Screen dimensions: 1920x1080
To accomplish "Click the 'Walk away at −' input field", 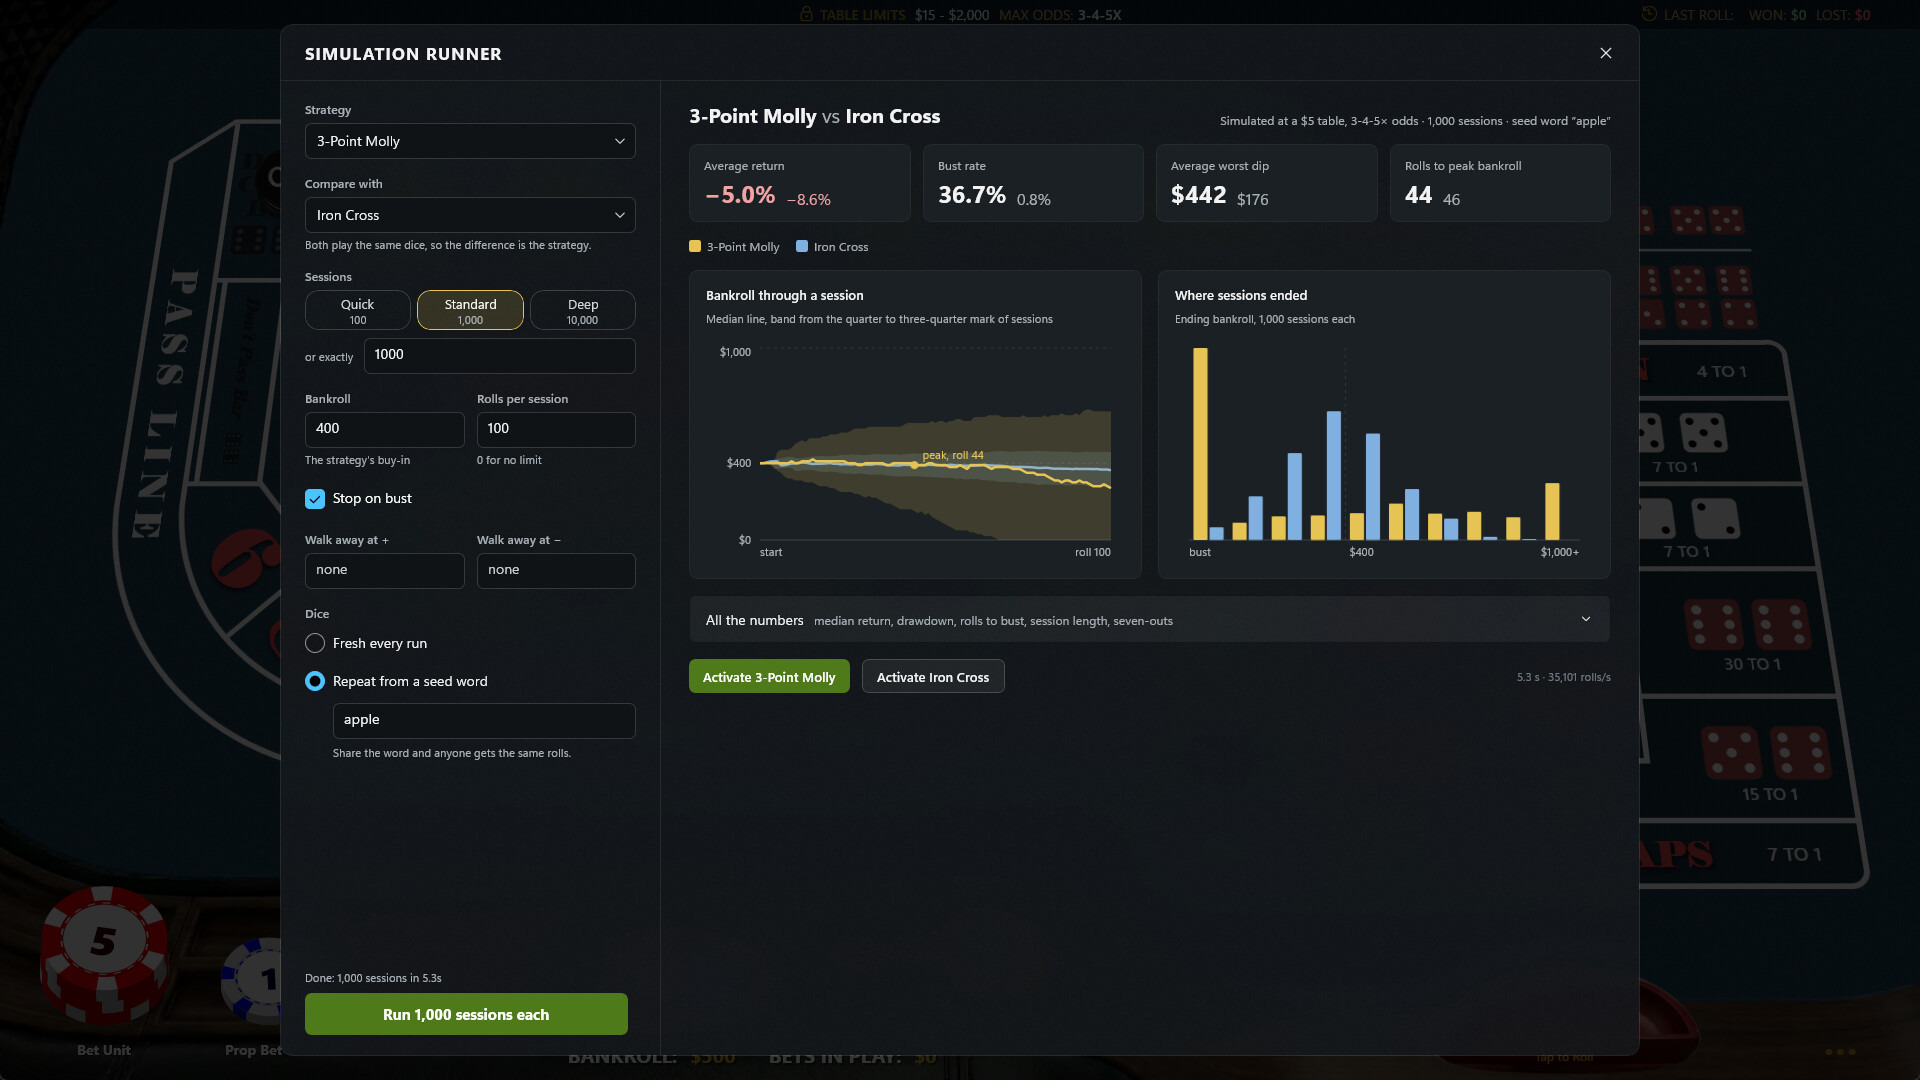I will [x=556, y=570].
